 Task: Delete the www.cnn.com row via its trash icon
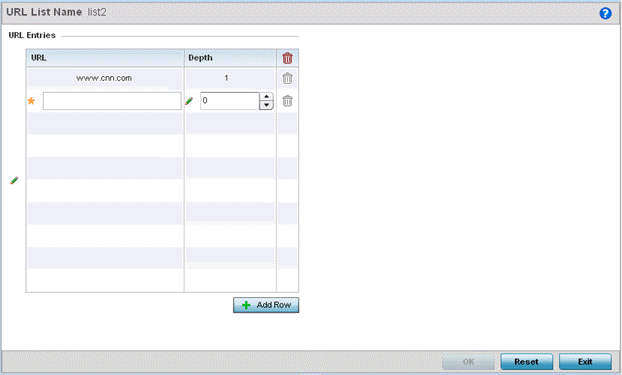[x=287, y=78]
